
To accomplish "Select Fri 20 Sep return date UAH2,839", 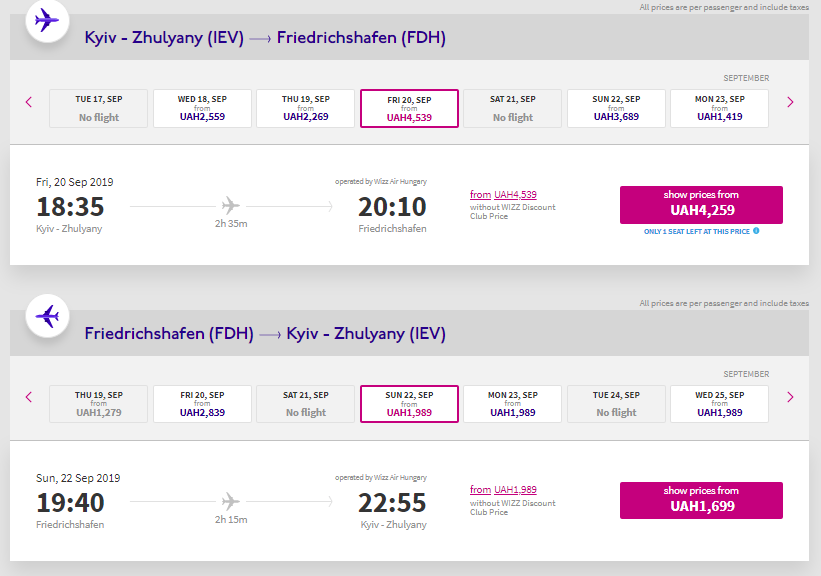I will [202, 404].
